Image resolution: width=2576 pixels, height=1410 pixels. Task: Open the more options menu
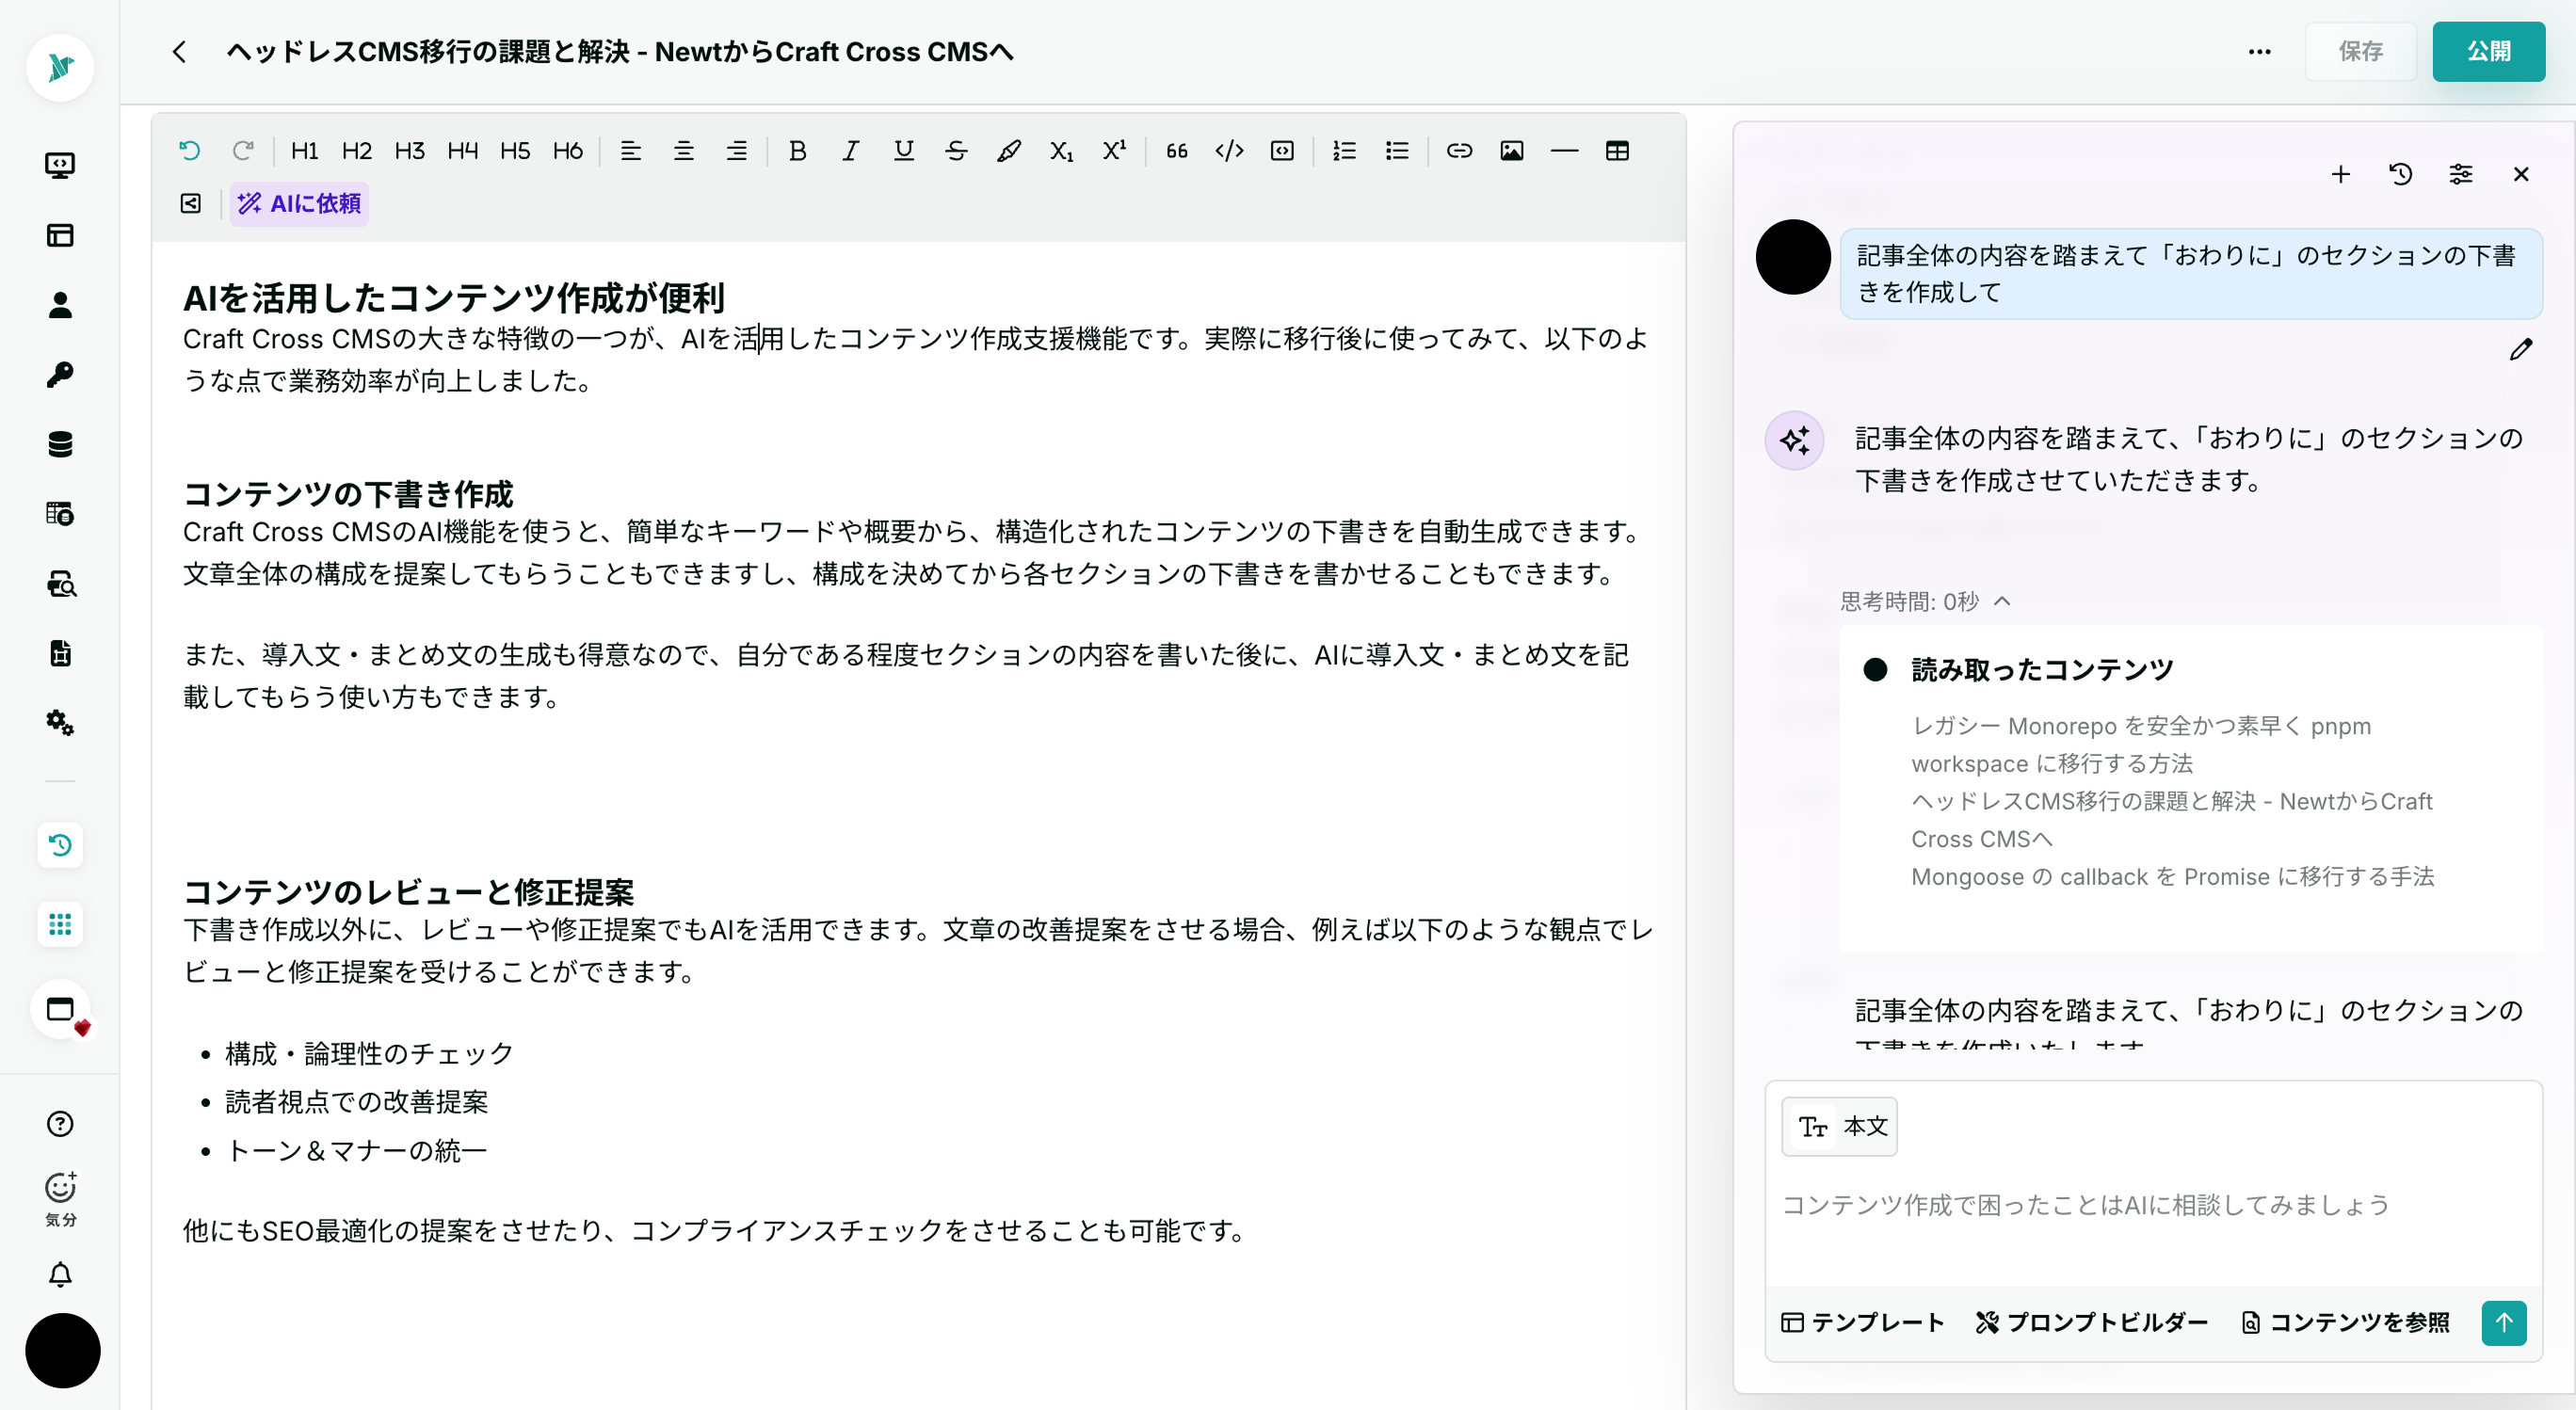pyautogui.click(x=2260, y=51)
